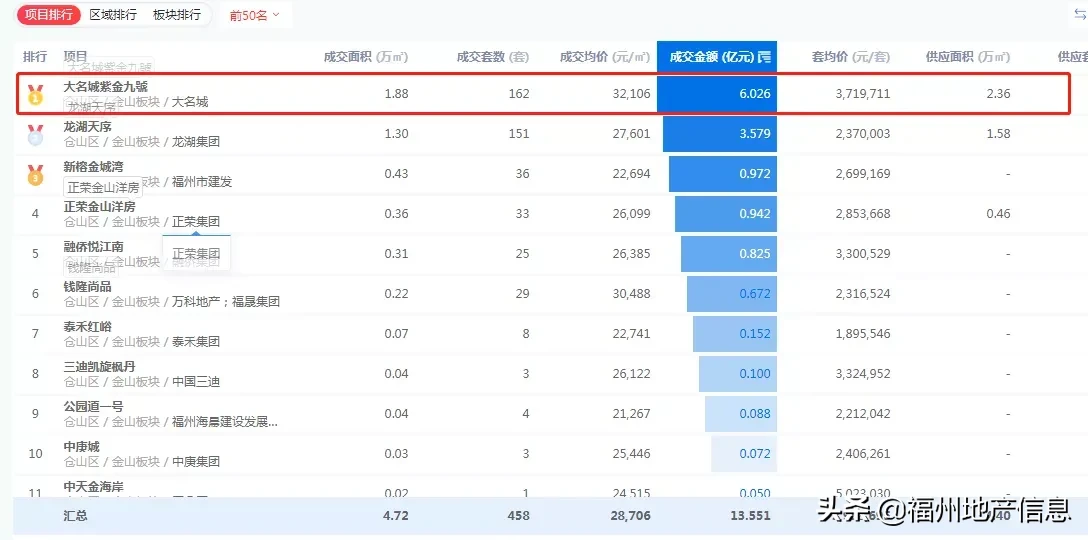
Task: Click 套均价 value 3,719,711
Action: (x=863, y=94)
